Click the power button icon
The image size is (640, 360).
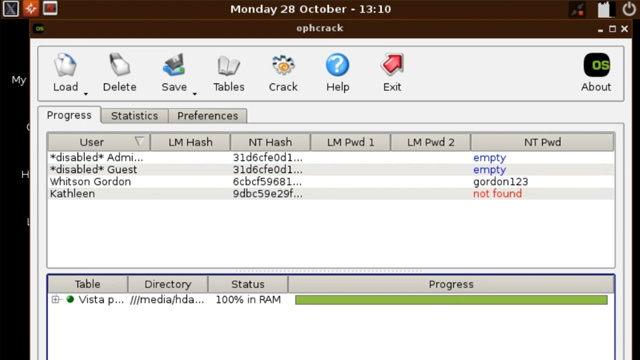coord(629,9)
